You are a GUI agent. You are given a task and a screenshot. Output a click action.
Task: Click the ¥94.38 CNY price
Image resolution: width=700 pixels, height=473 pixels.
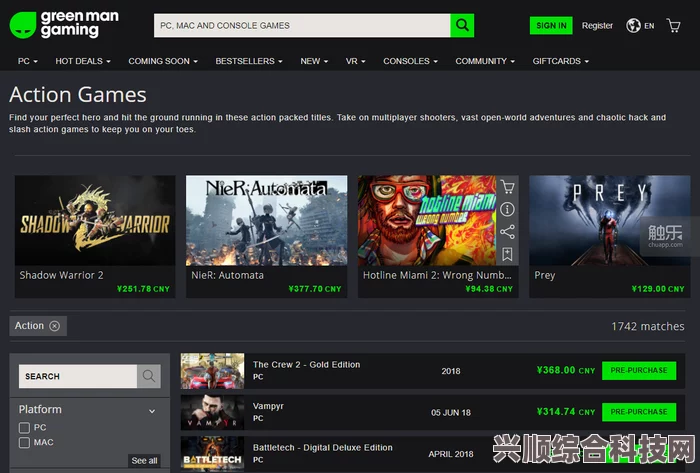point(489,289)
